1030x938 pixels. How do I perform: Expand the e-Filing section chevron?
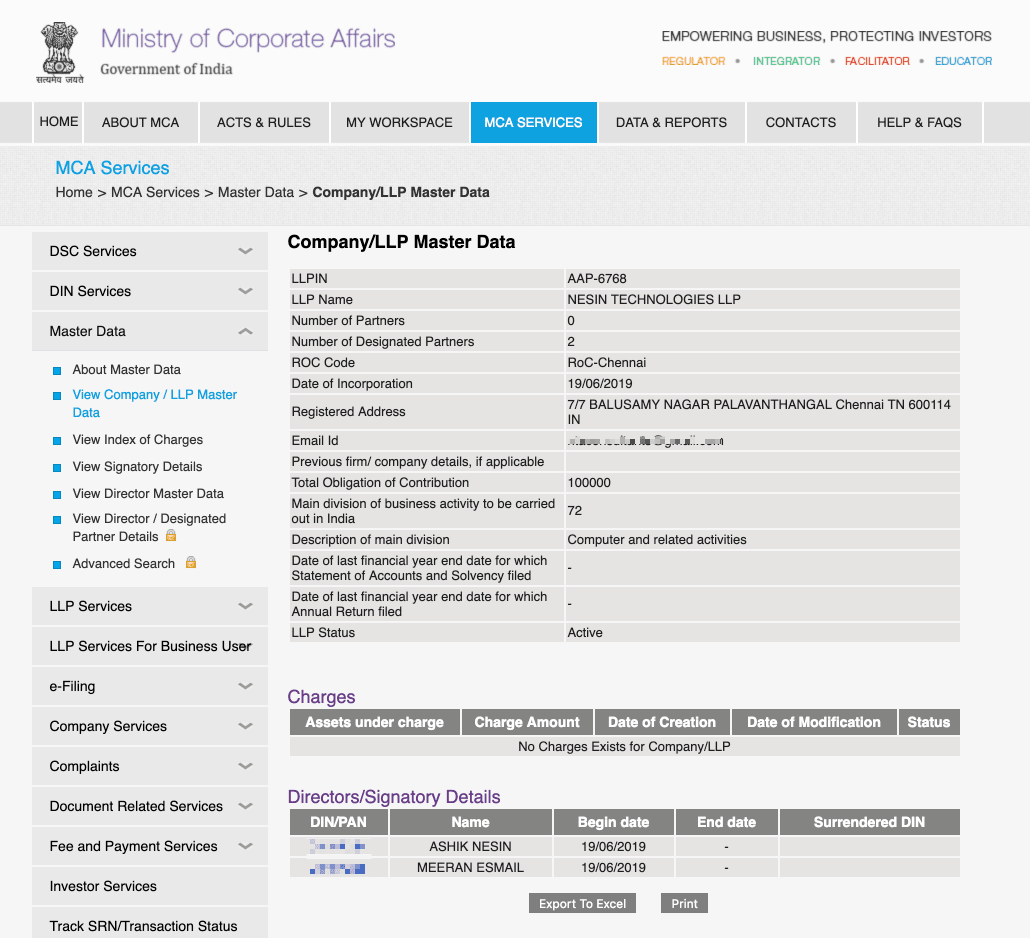[x=245, y=686]
